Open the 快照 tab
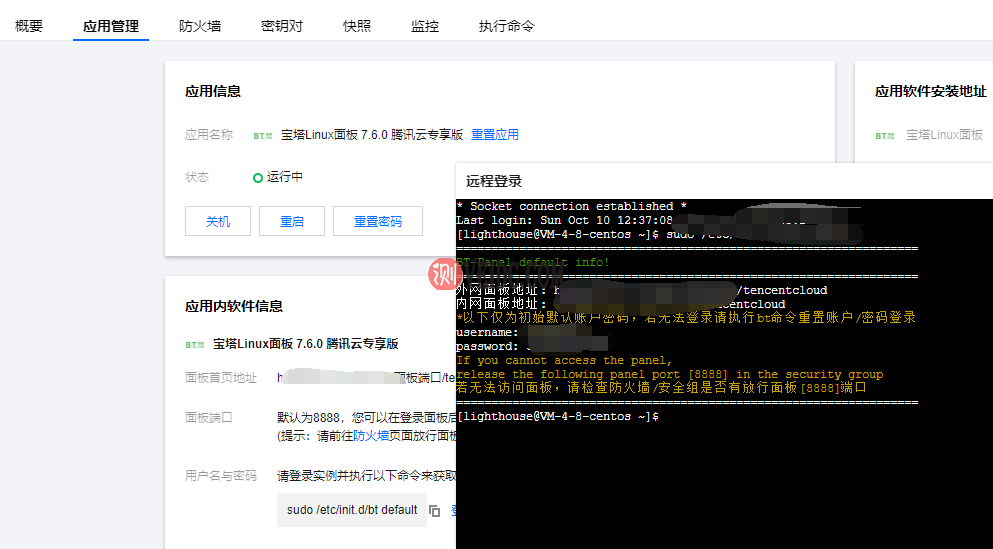This screenshot has height=549, width=993. [357, 26]
